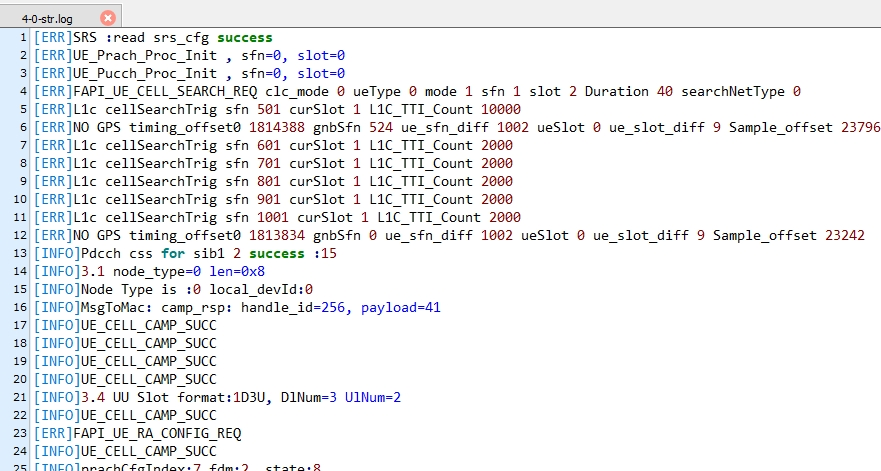Click sfn value 701 on line 8
881x471 pixels.
[269, 164]
